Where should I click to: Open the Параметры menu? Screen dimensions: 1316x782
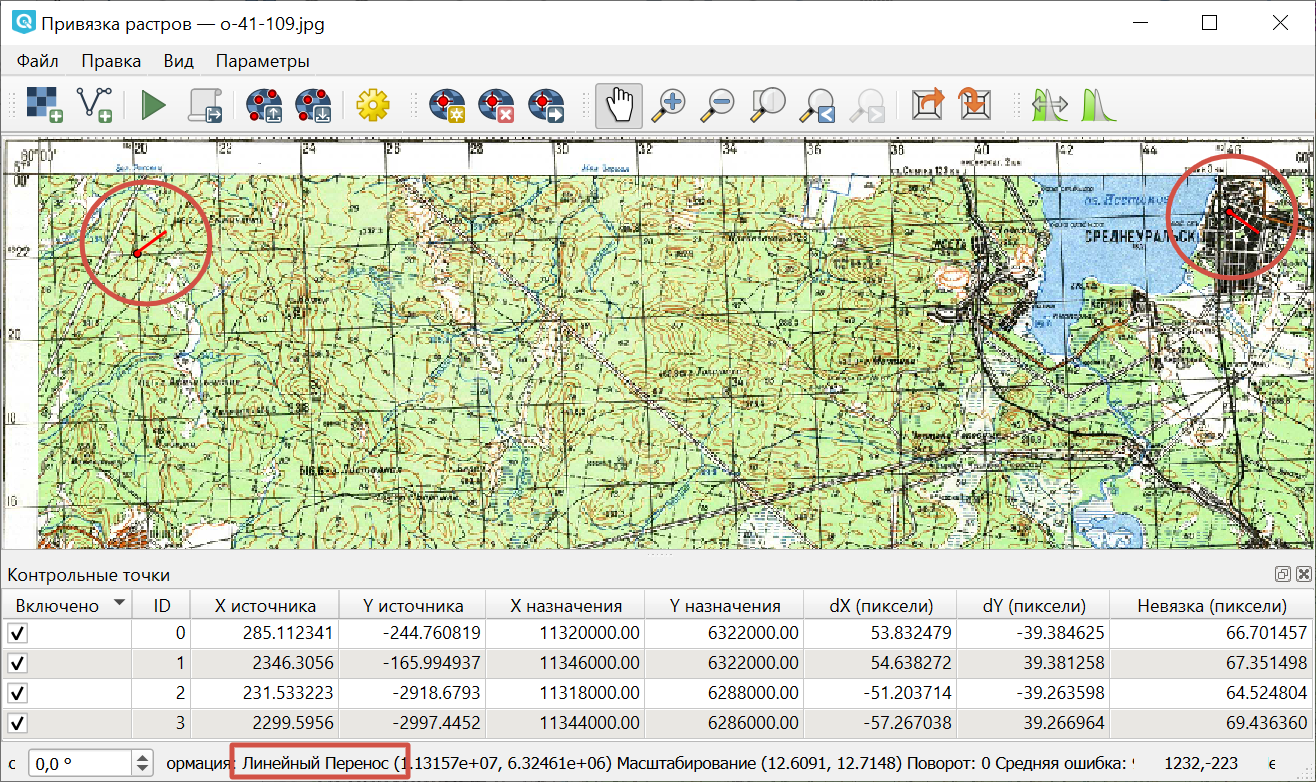(263, 61)
